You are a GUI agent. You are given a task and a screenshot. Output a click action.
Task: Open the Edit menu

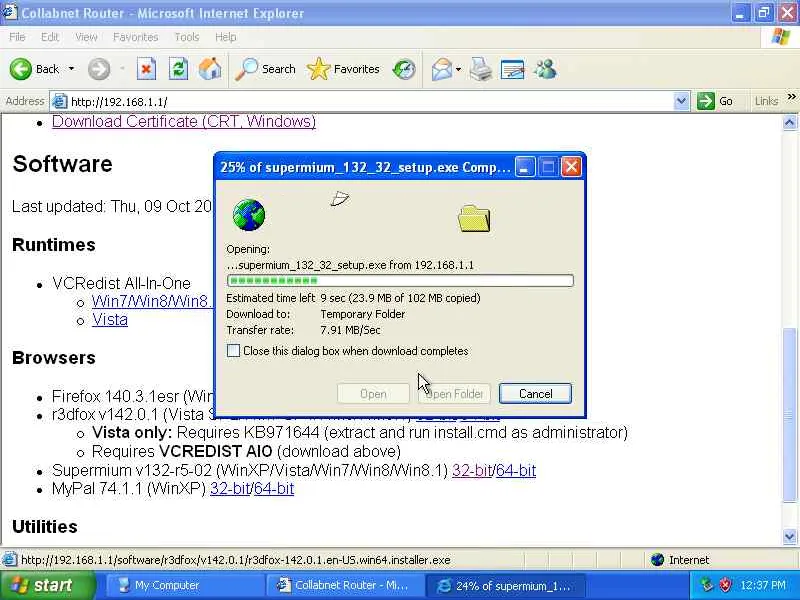pos(49,37)
